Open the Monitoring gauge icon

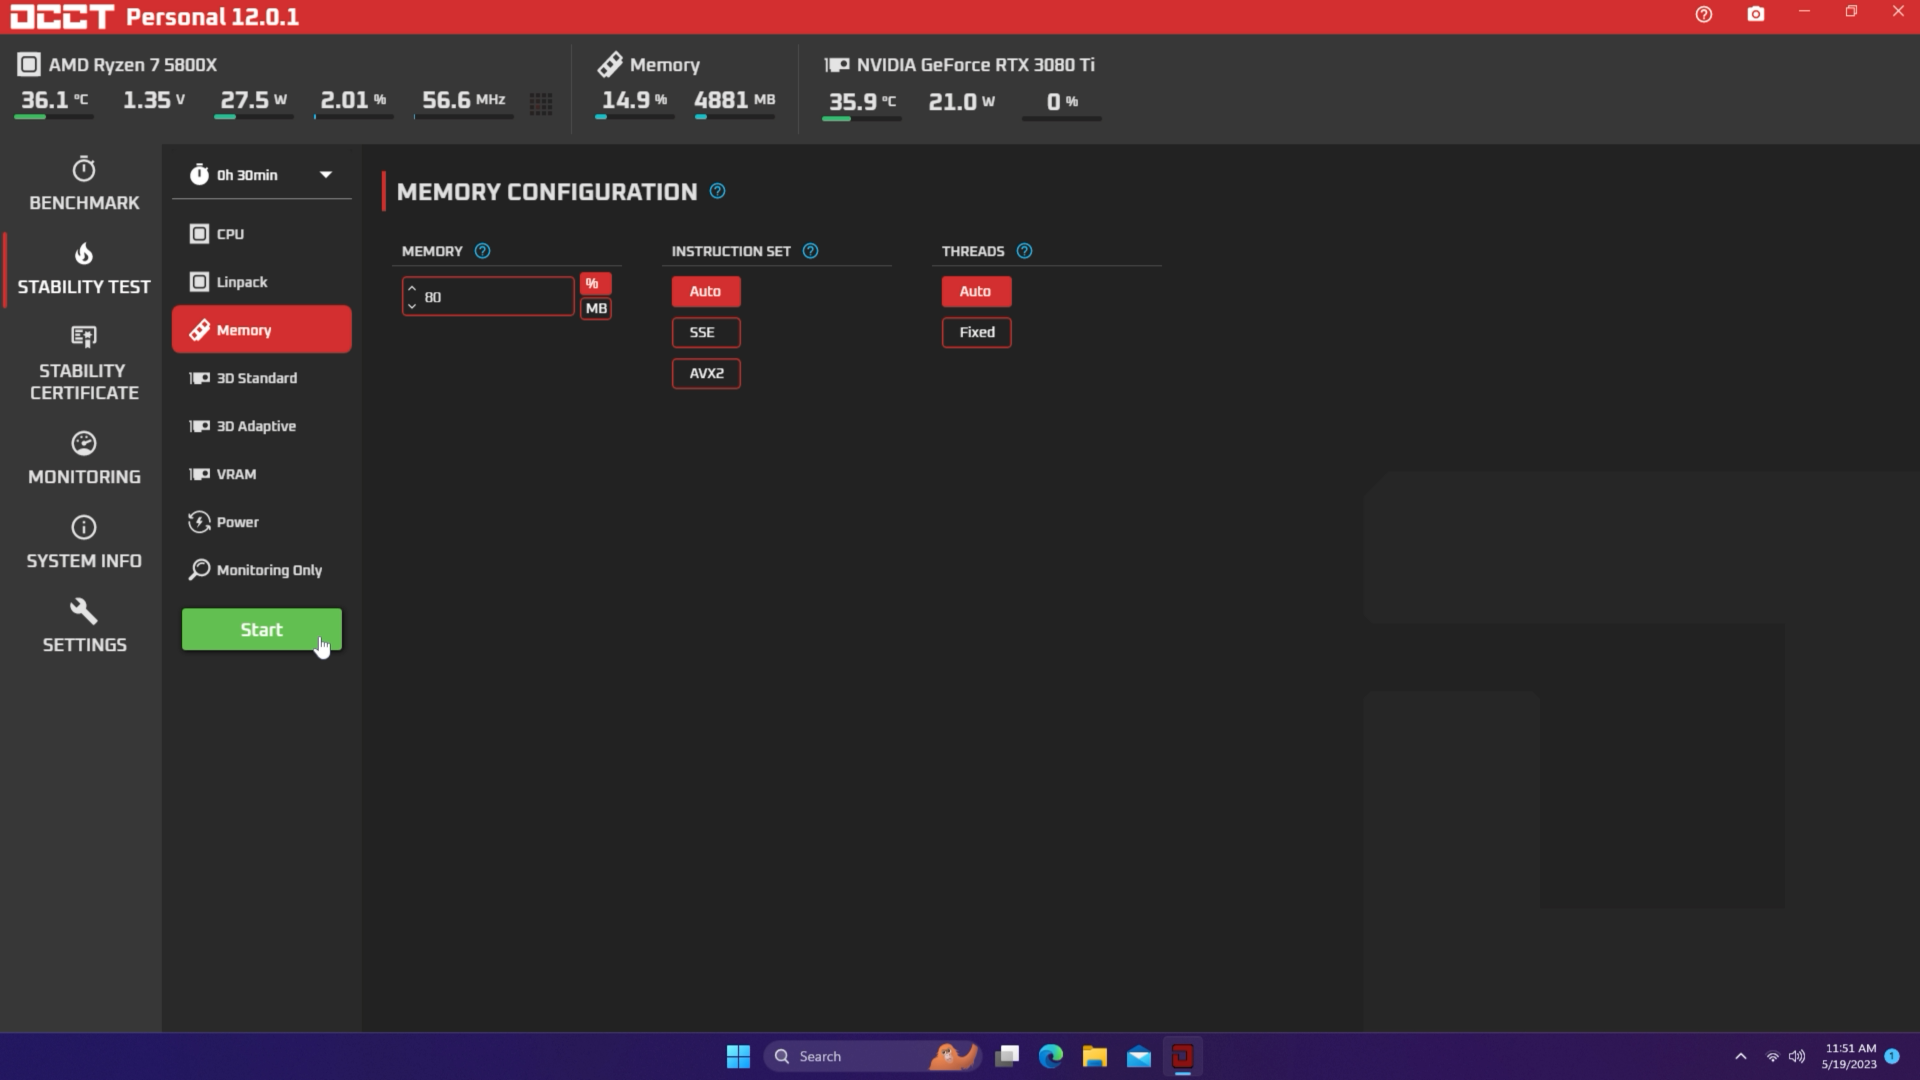(x=83, y=457)
